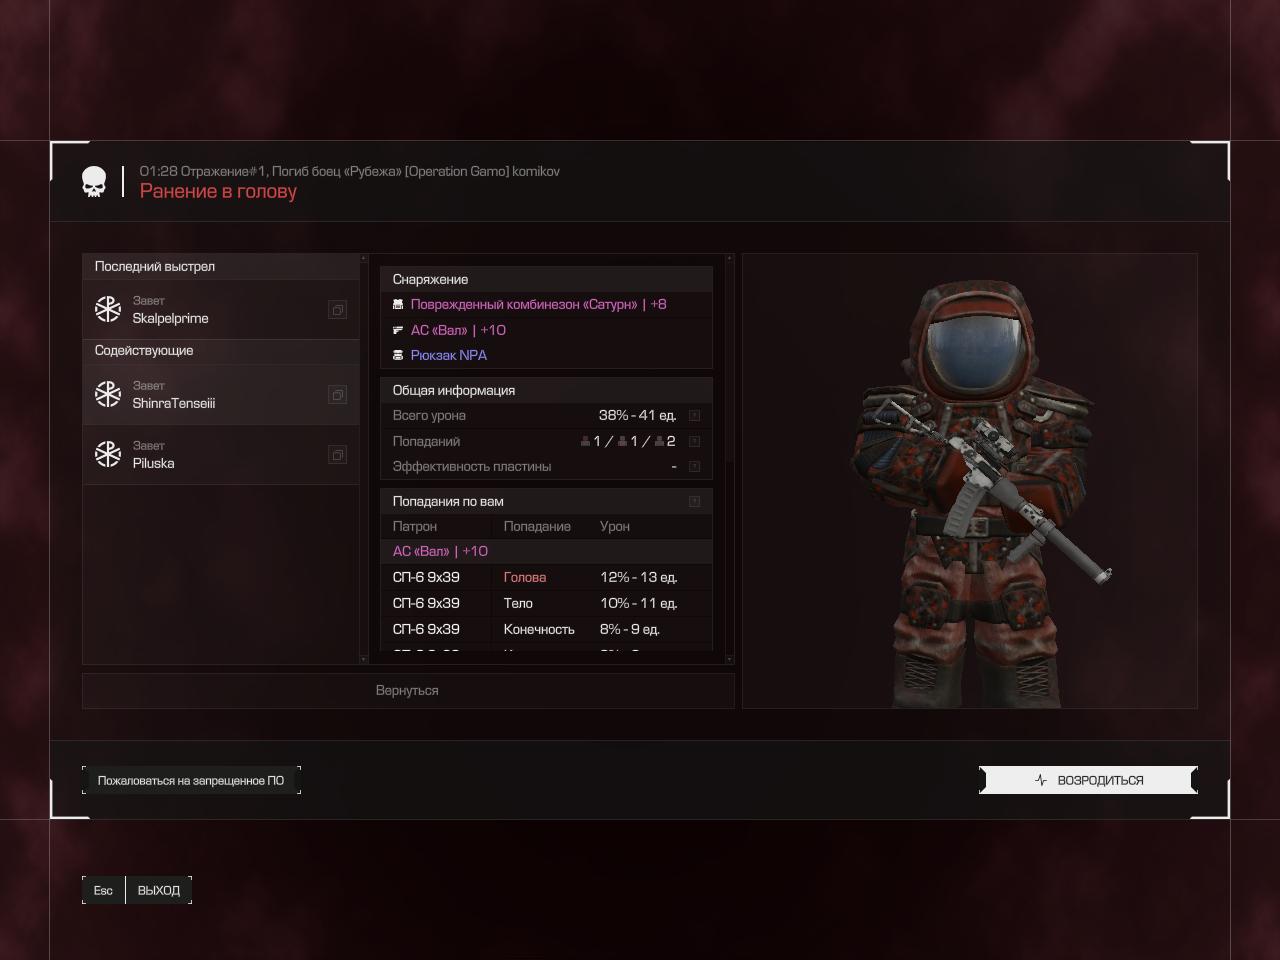Click the Вернуться button
This screenshot has height=960, width=1280.
408,691
